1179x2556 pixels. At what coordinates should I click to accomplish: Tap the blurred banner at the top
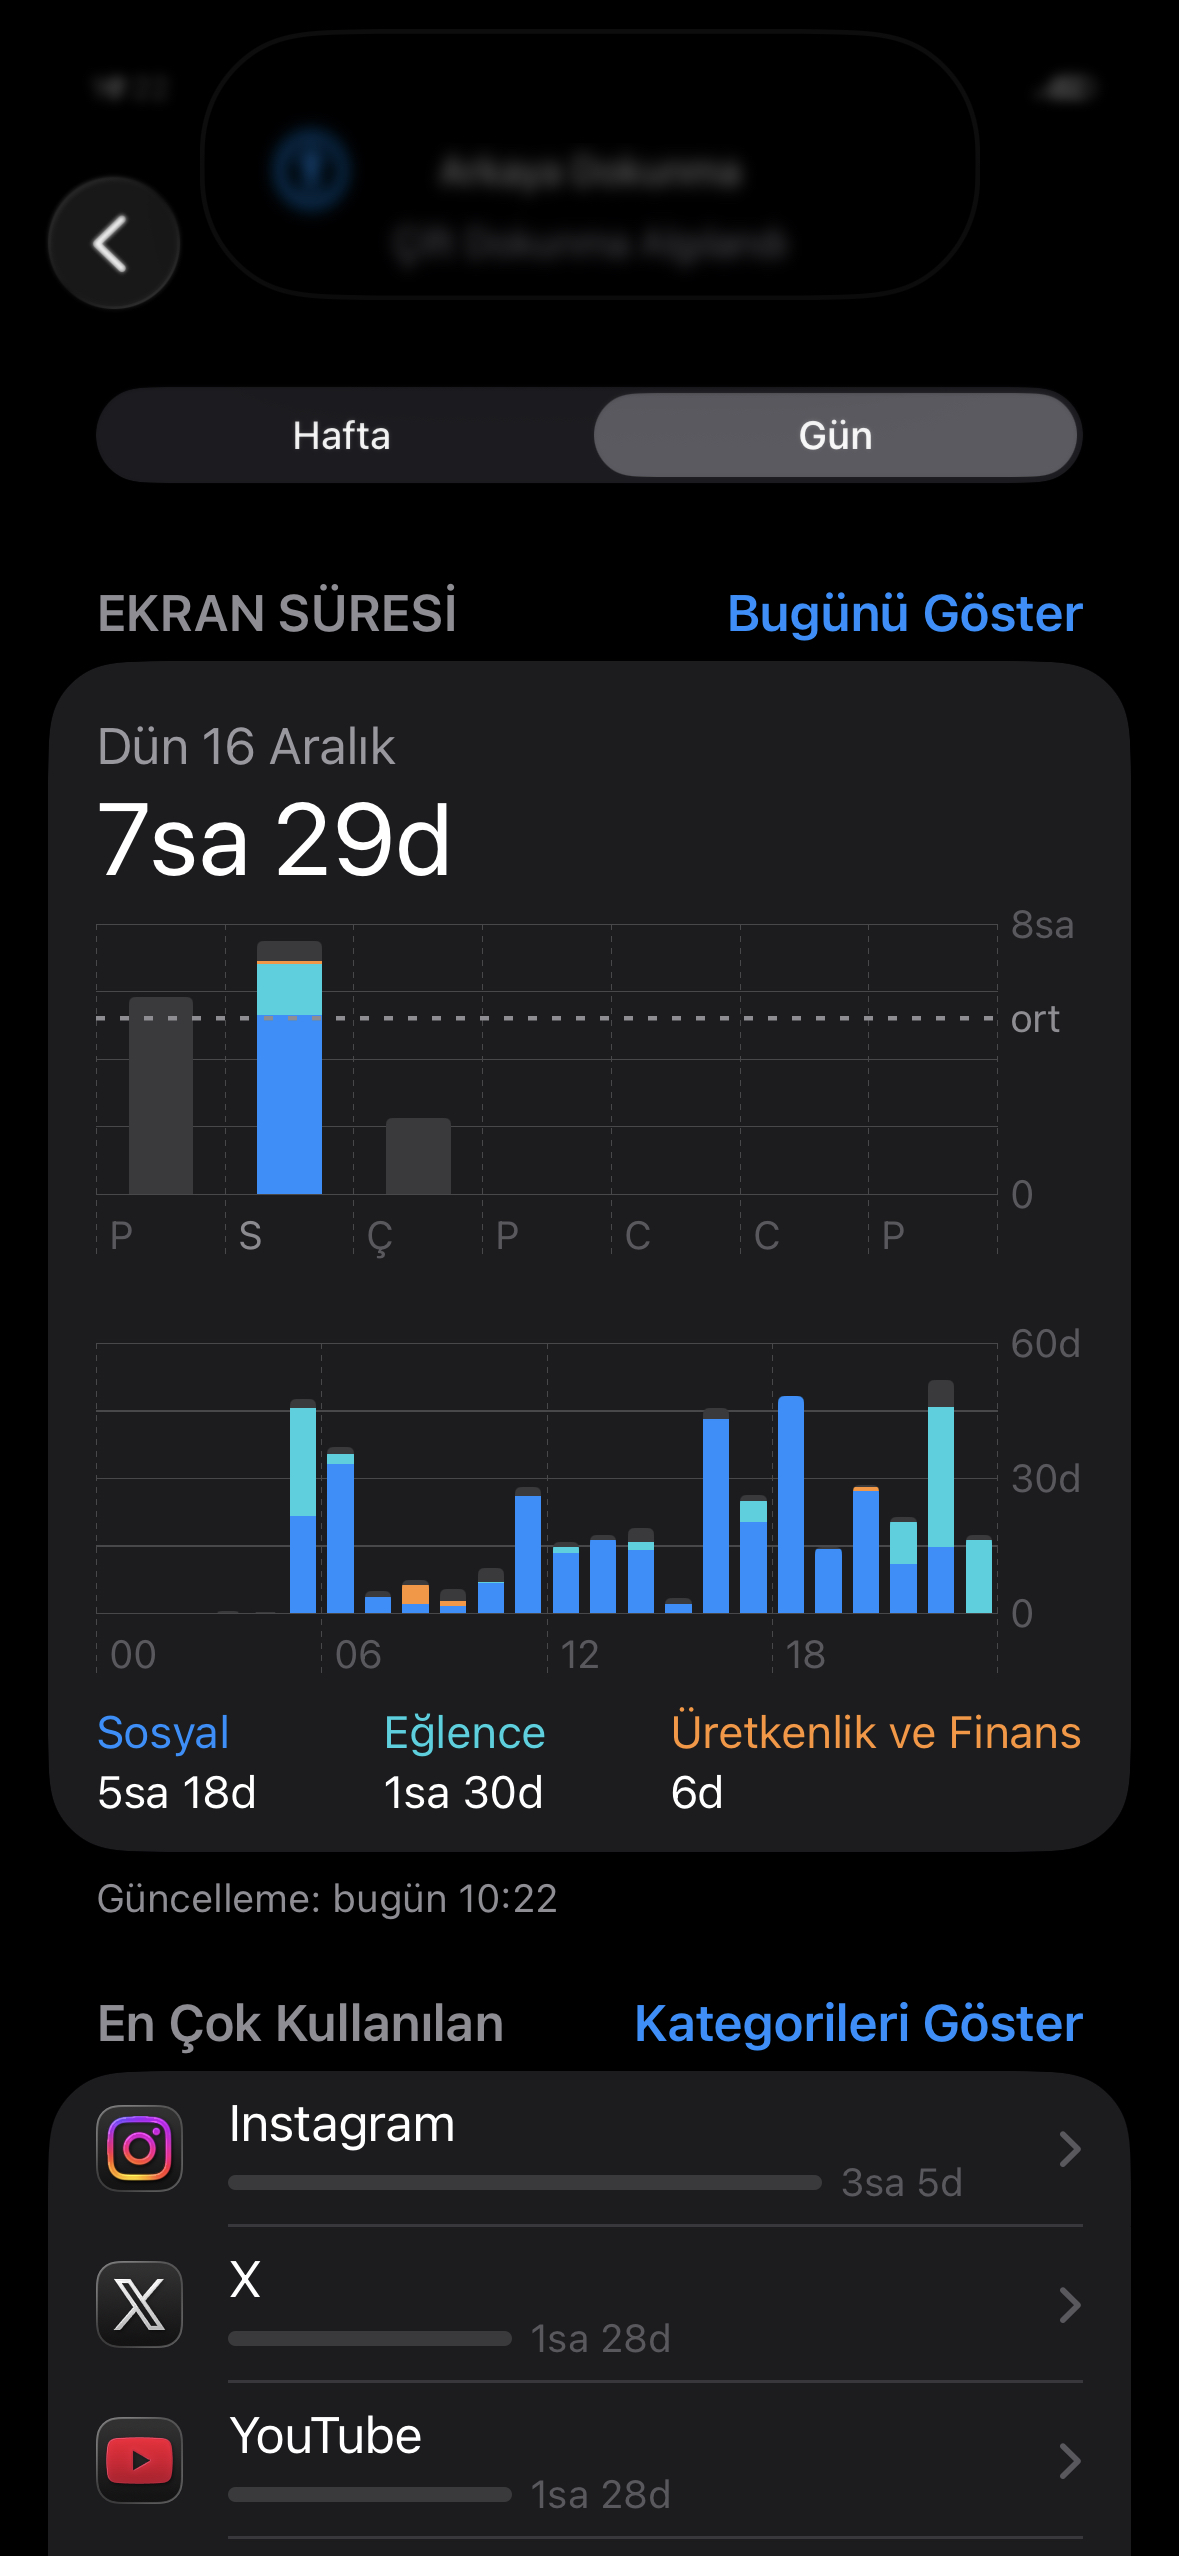pyautogui.click(x=589, y=165)
